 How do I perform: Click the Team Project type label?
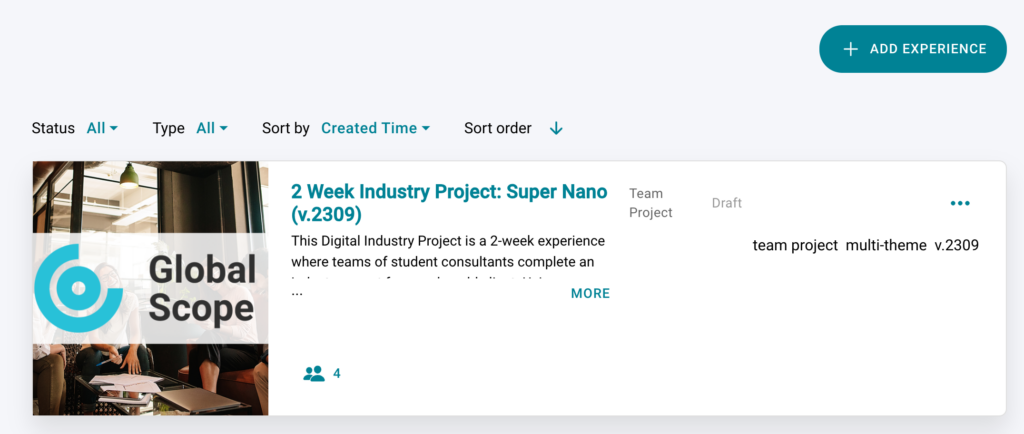click(x=650, y=203)
